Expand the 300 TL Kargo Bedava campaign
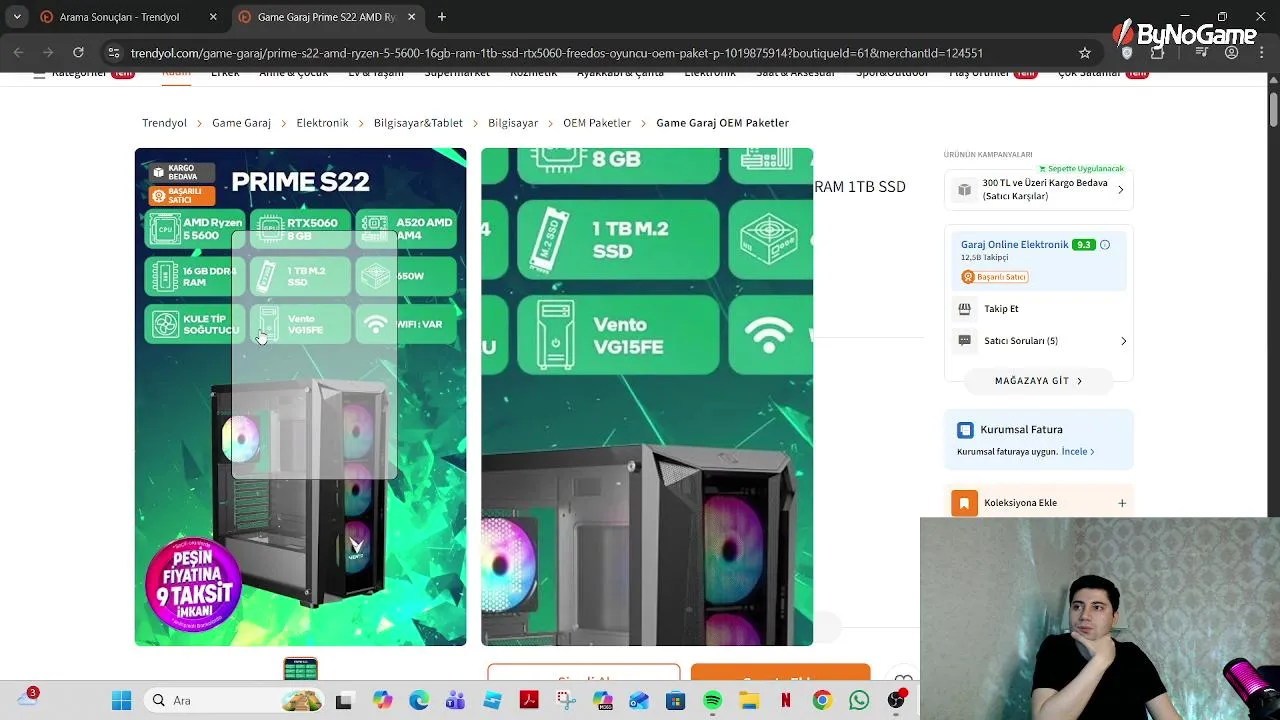The height and width of the screenshot is (720, 1280). pyautogui.click(x=1120, y=190)
